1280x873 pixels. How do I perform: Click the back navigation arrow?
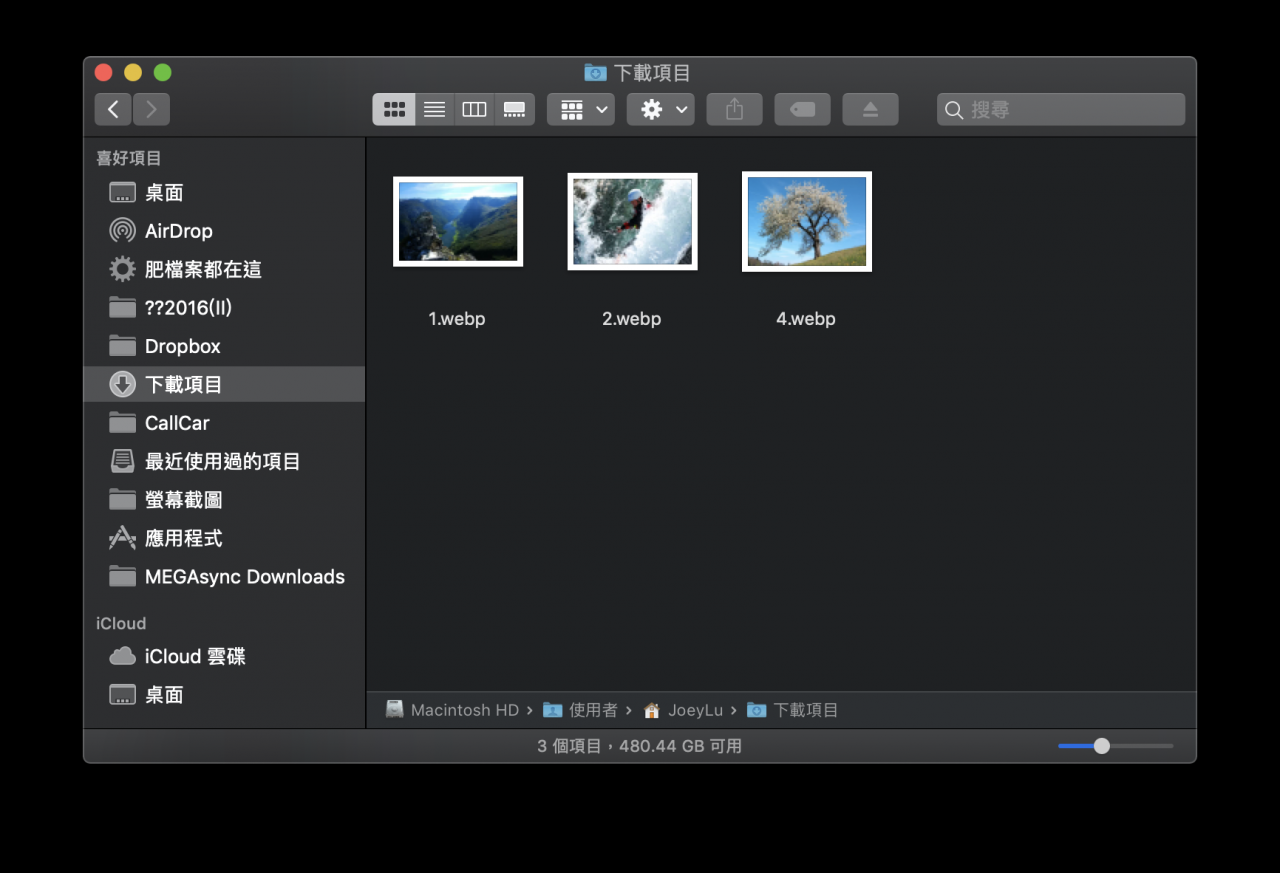coord(113,109)
